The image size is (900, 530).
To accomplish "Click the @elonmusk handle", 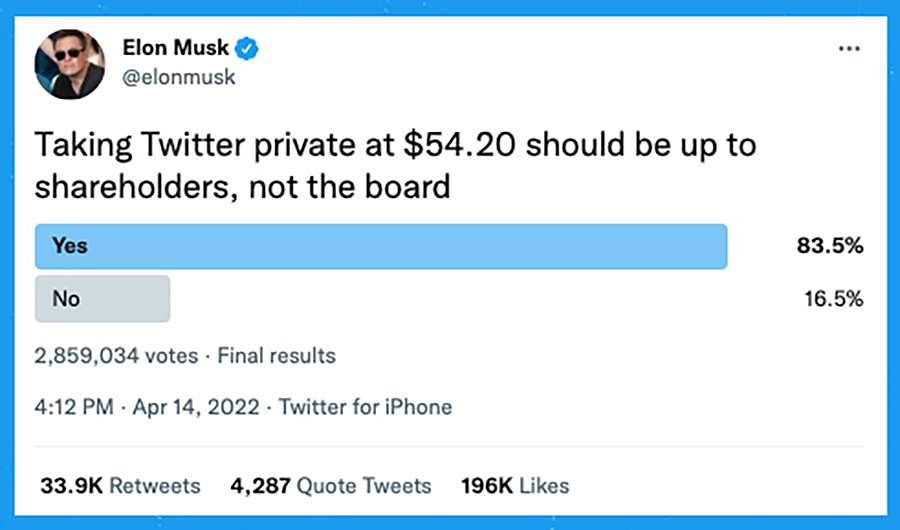I will 178,76.
